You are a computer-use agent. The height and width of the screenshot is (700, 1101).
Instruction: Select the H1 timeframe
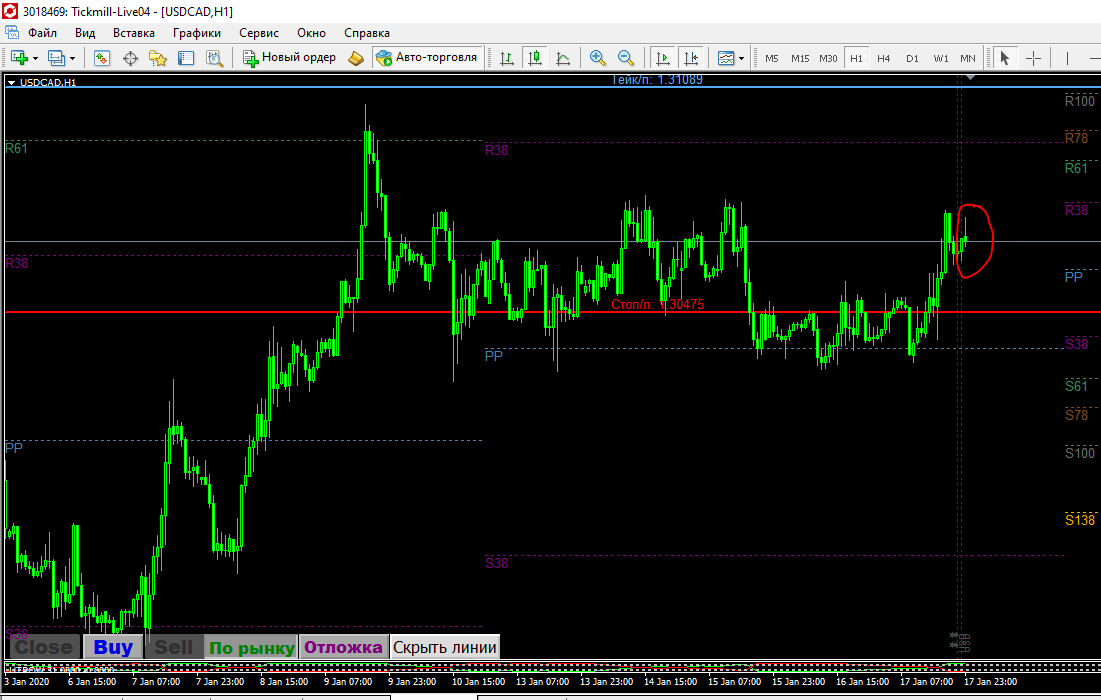pos(856,58)
